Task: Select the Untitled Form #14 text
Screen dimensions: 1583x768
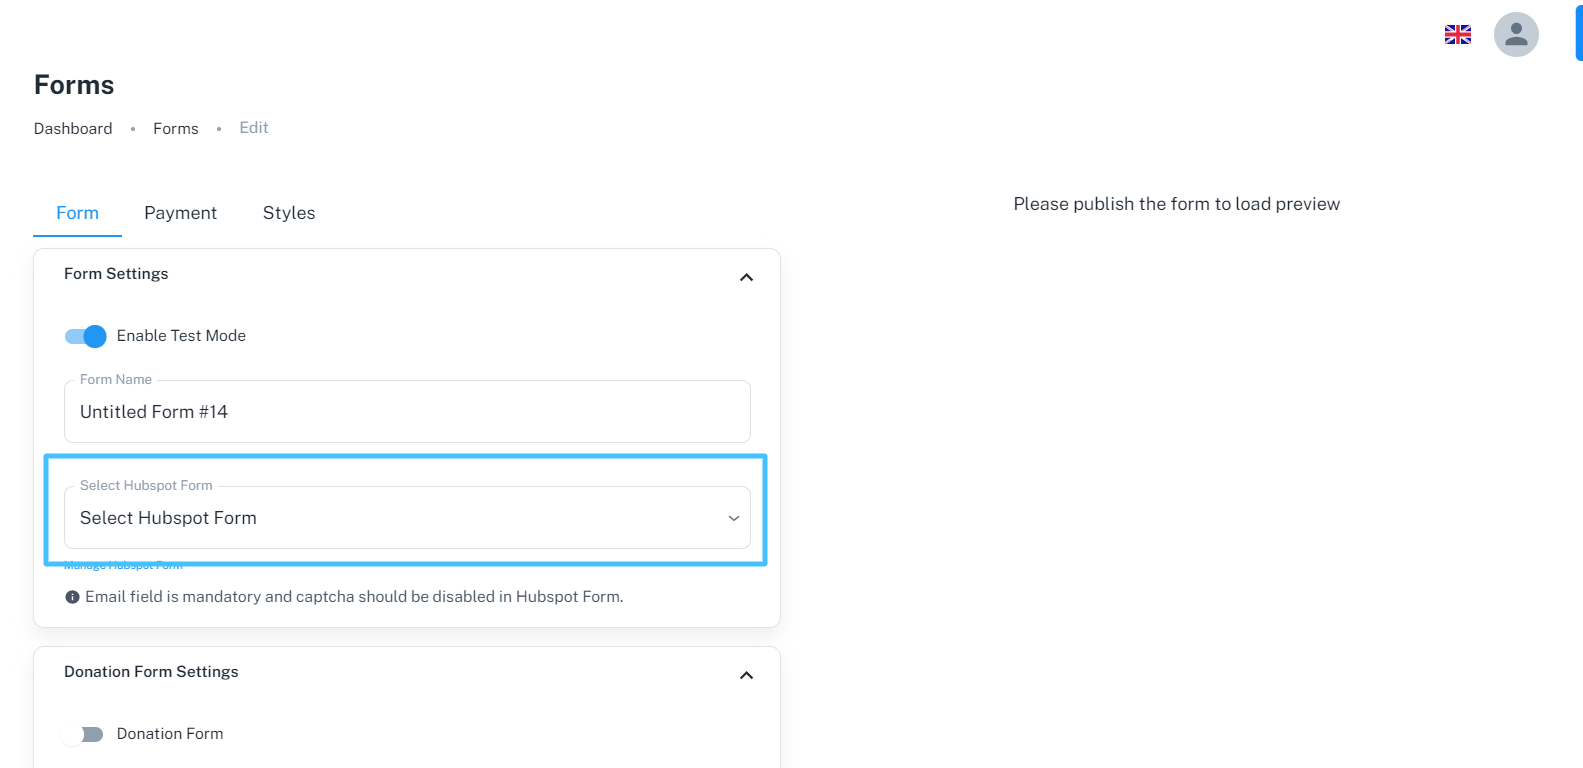Action: [x=153, y=411]
